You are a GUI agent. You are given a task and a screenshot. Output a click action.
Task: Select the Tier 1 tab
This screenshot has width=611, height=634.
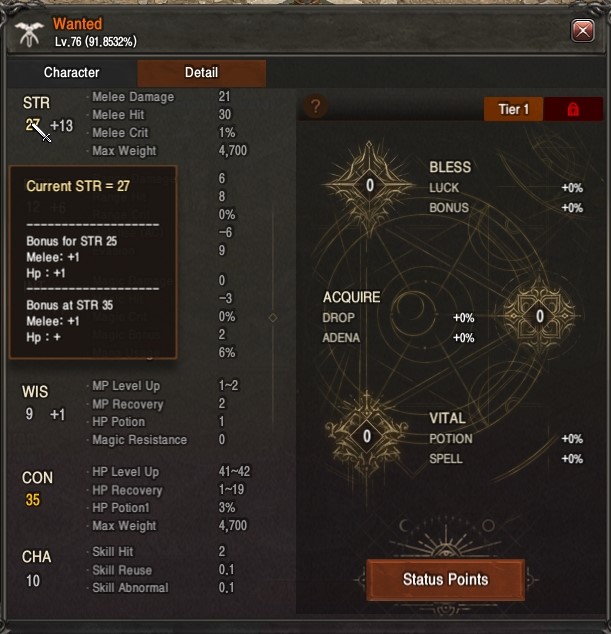514,109
